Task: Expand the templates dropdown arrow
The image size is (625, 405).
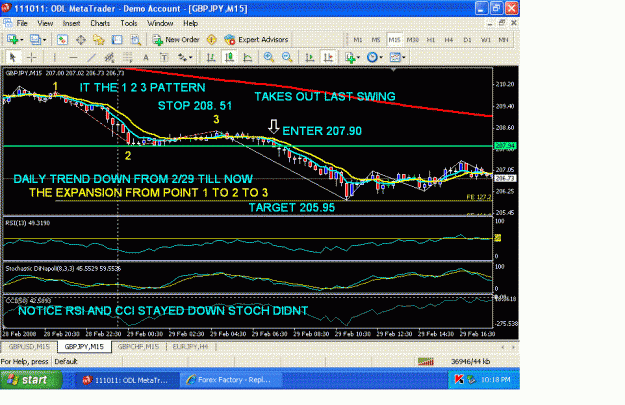Action: 404,57
